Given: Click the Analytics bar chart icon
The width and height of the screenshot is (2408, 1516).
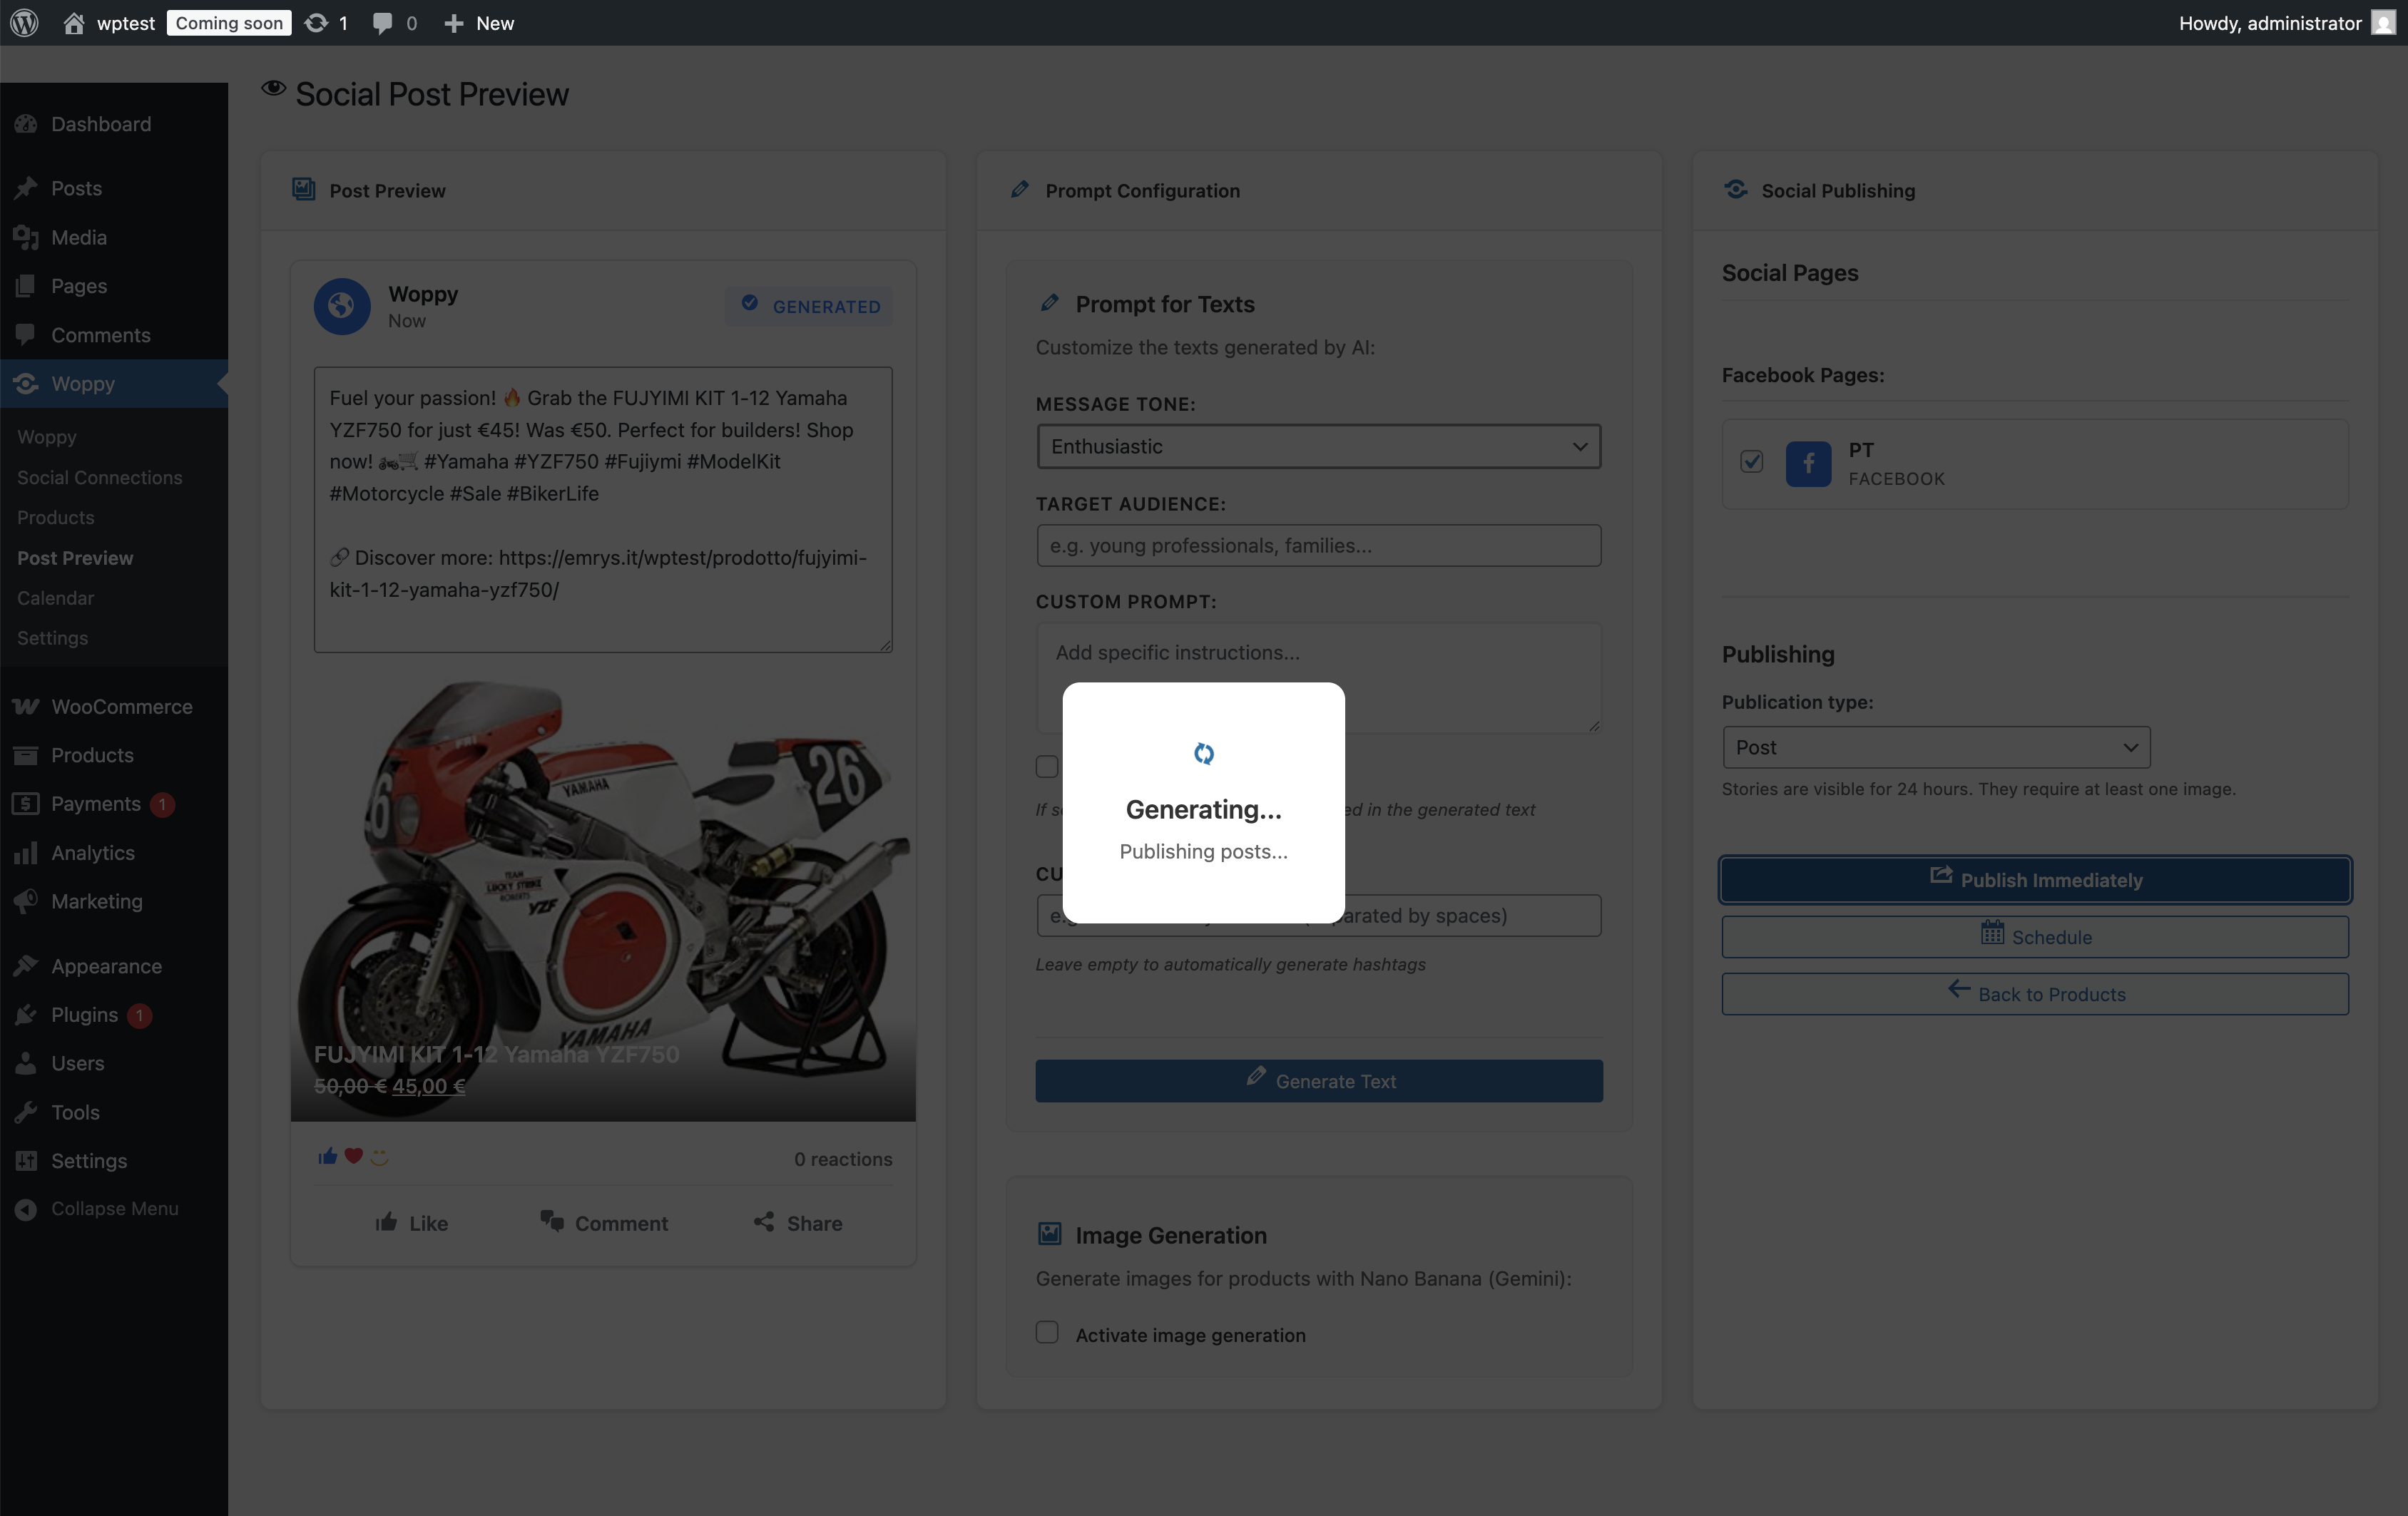Looking at the screenshot, I should 26,852.
